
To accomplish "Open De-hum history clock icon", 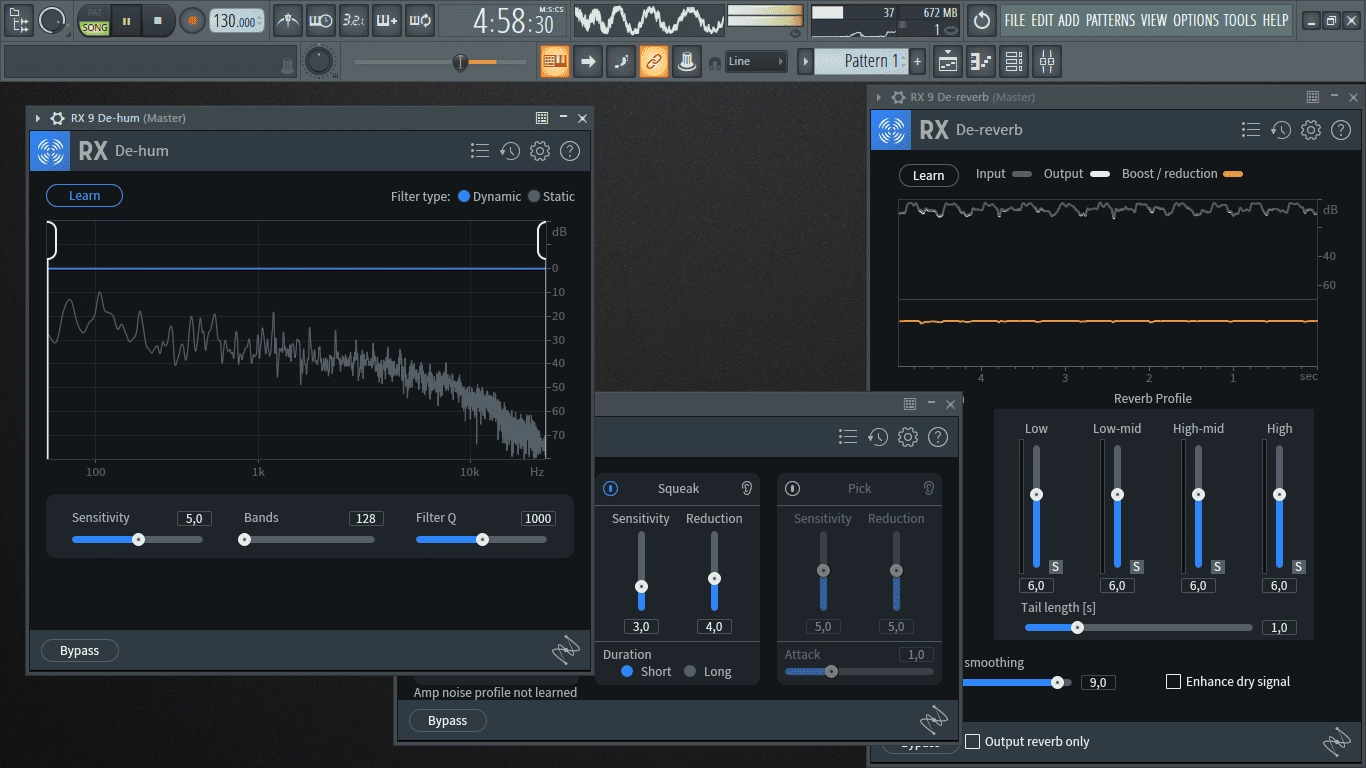I will coord(510,151).
